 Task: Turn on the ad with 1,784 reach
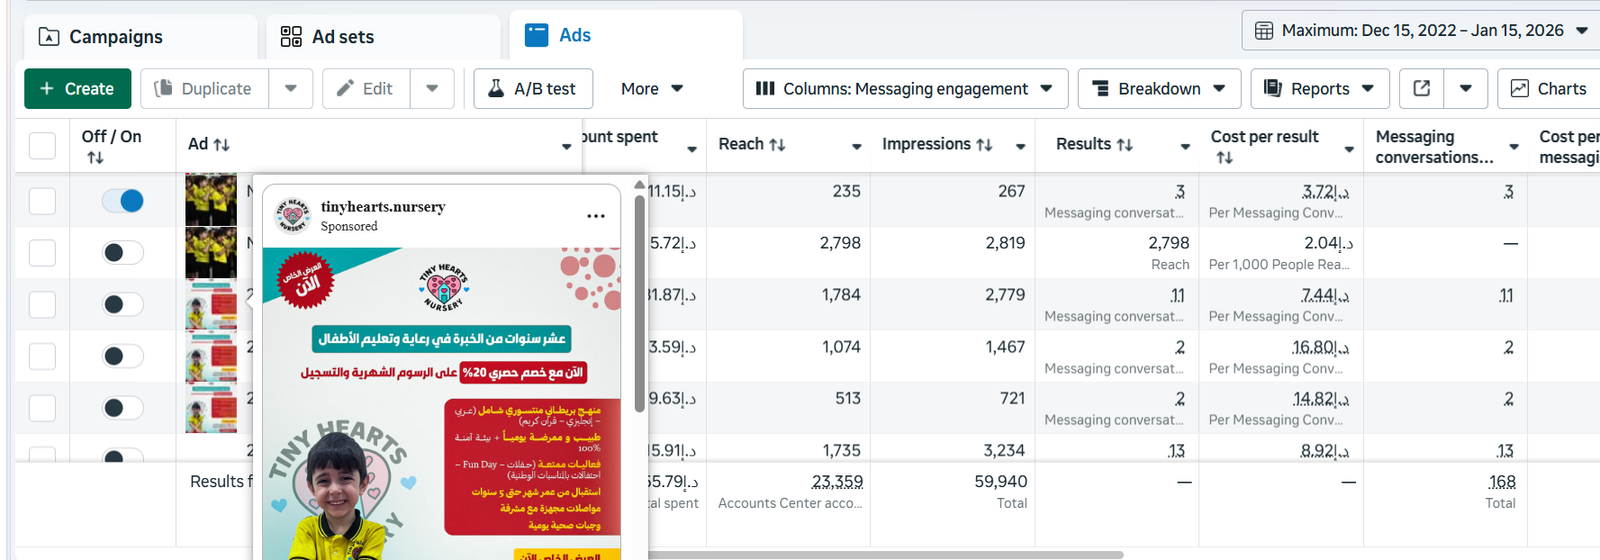point(123,304)
